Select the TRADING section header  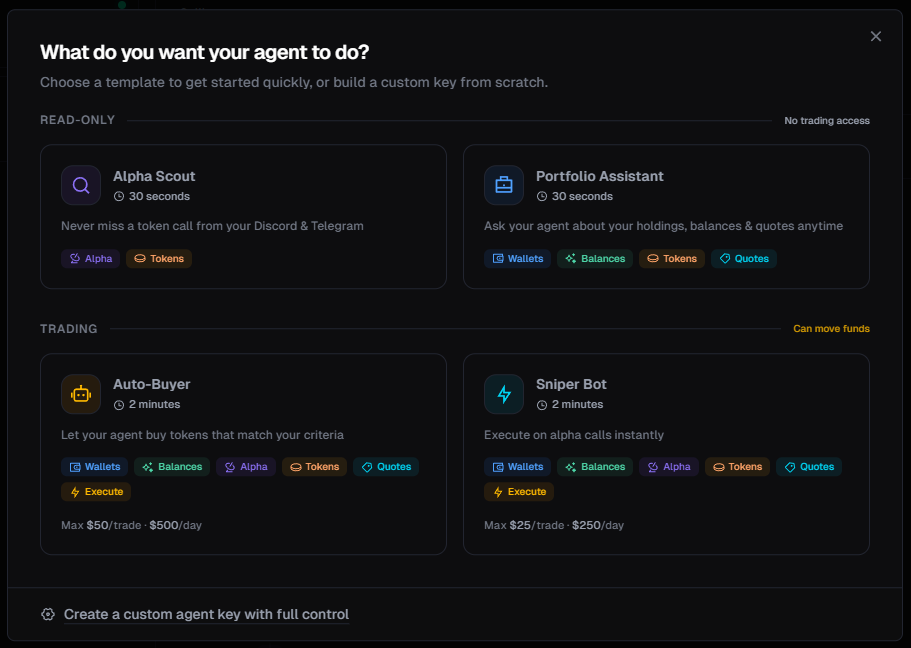(x=68, y=328)
